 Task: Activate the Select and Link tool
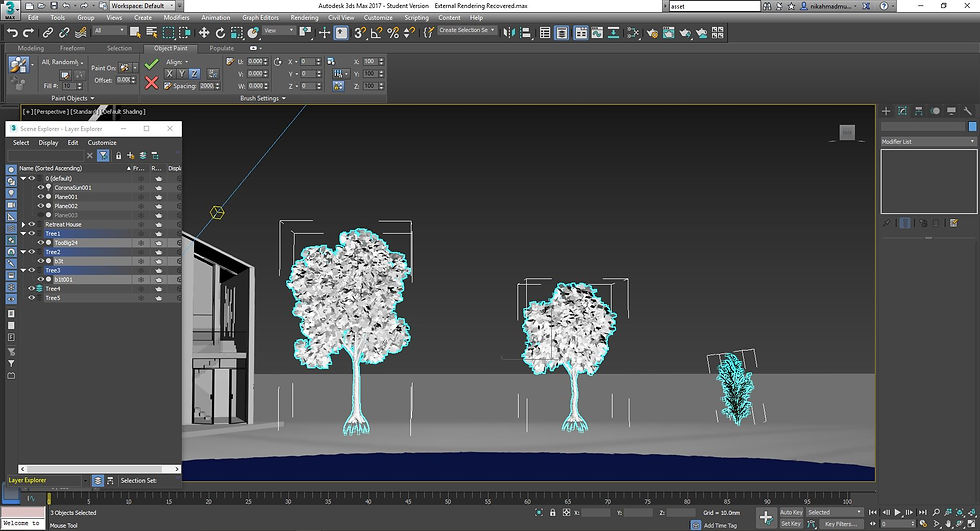click(48, 32)
